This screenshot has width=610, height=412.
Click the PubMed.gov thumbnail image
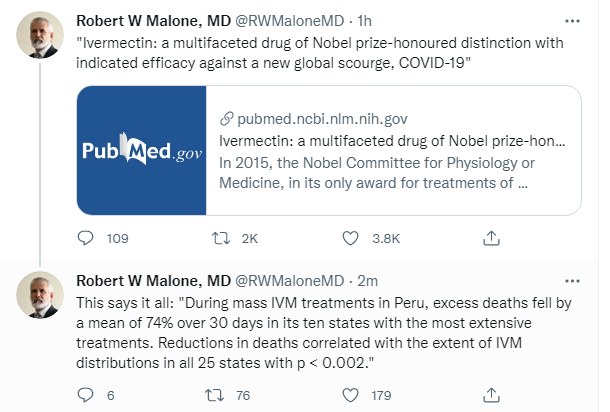click(x=142, y=150)
